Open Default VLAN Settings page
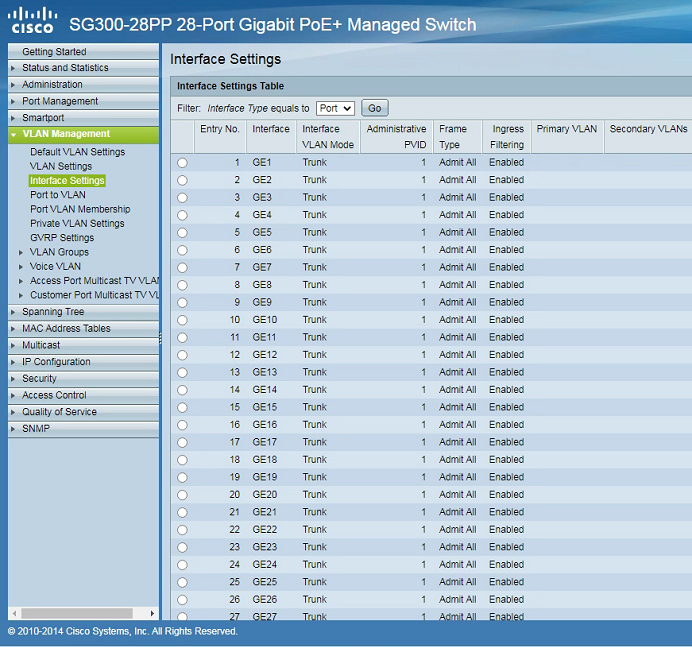 (77, 152)
